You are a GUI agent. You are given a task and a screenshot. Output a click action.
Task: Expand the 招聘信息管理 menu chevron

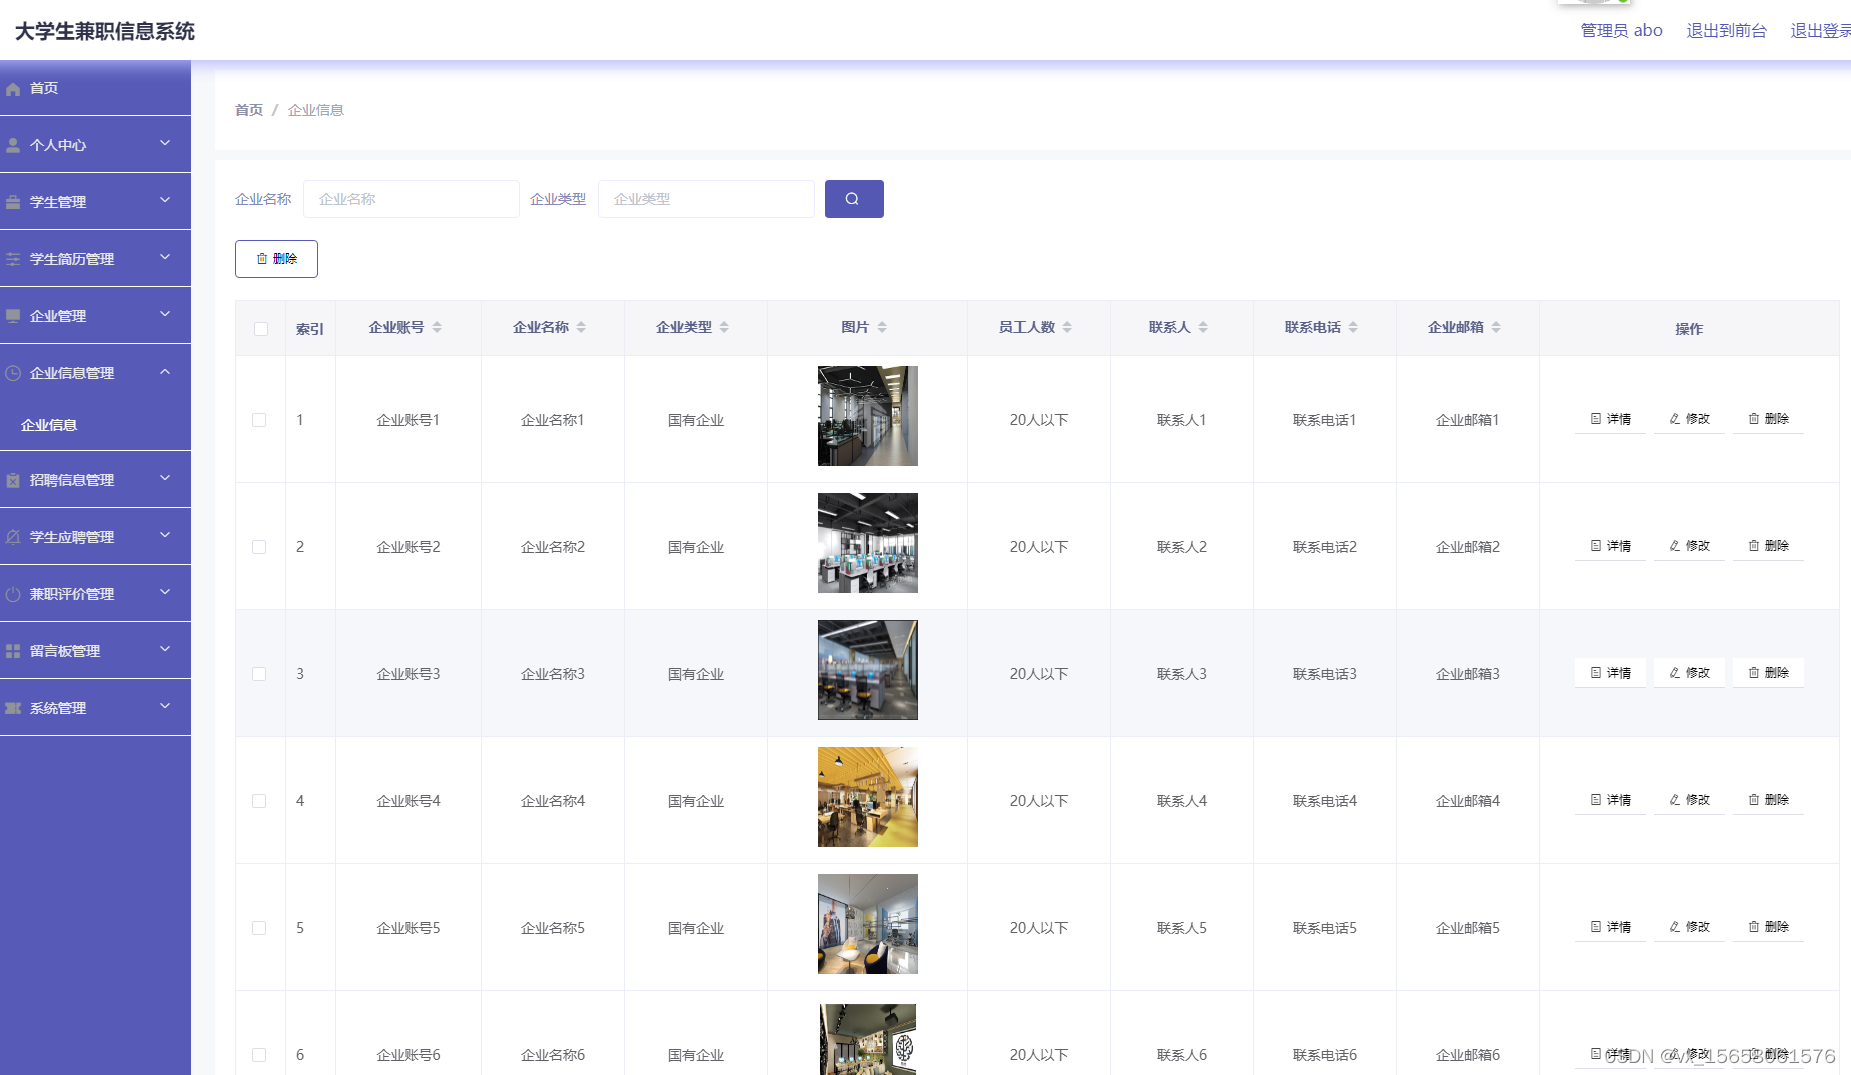[165, 478]
